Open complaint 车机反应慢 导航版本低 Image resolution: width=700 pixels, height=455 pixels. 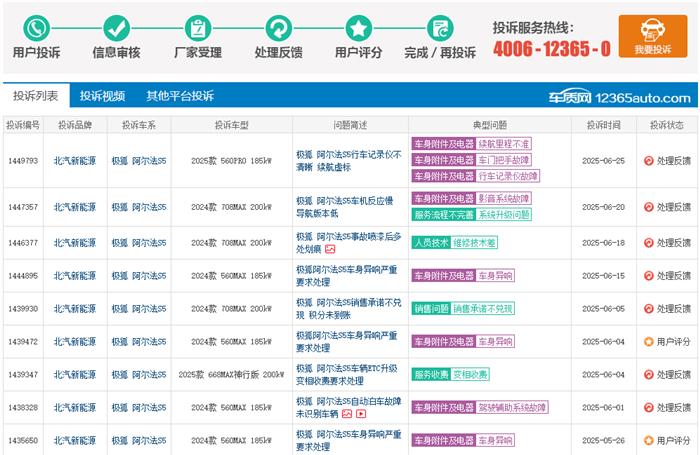pos(345,207)
